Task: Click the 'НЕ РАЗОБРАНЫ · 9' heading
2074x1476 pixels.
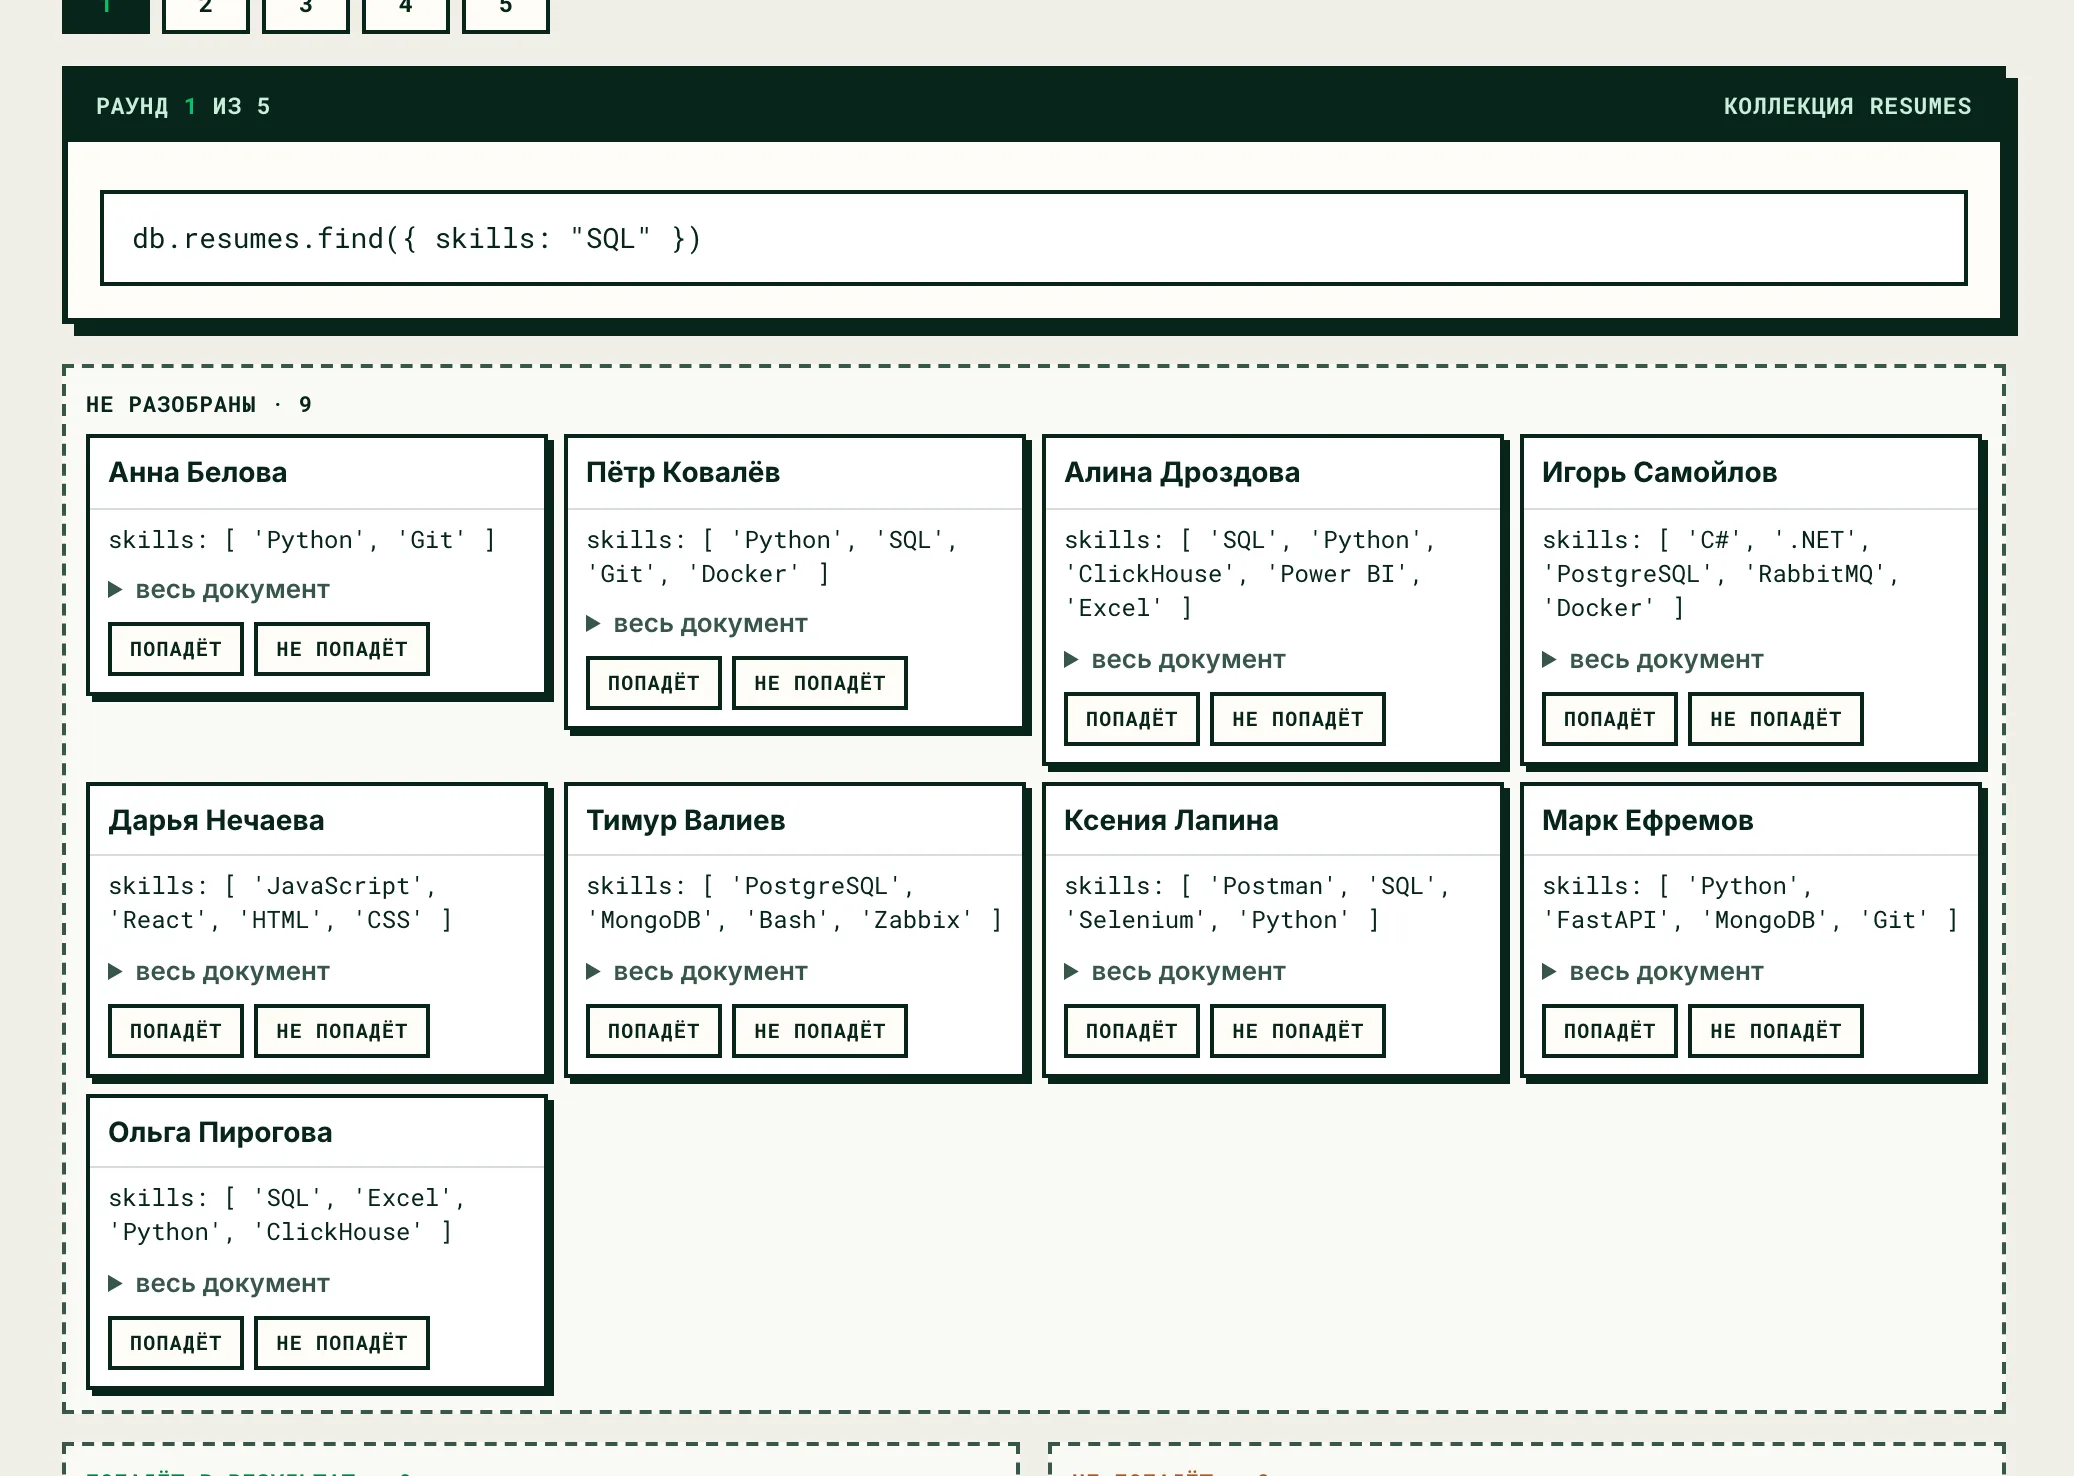Action: pos(199,405)
